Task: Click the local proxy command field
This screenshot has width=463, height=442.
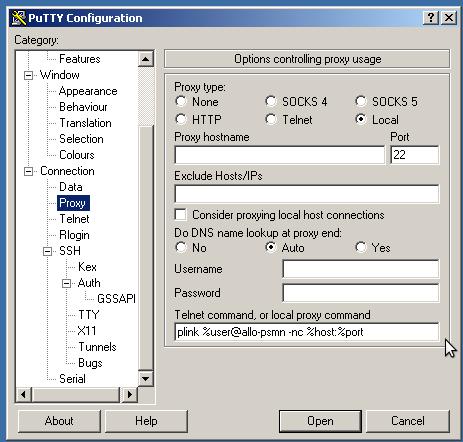Action: 307,332
